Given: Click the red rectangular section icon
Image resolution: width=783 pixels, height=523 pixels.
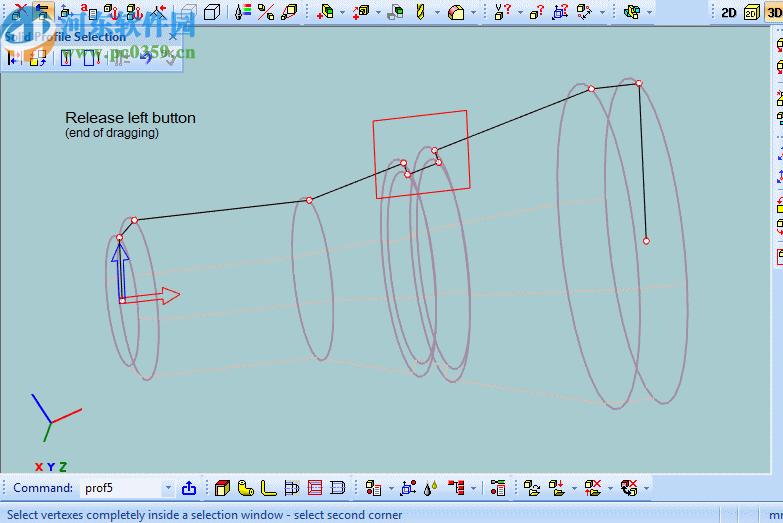Looking at the screenshot, I should [315, 488].
